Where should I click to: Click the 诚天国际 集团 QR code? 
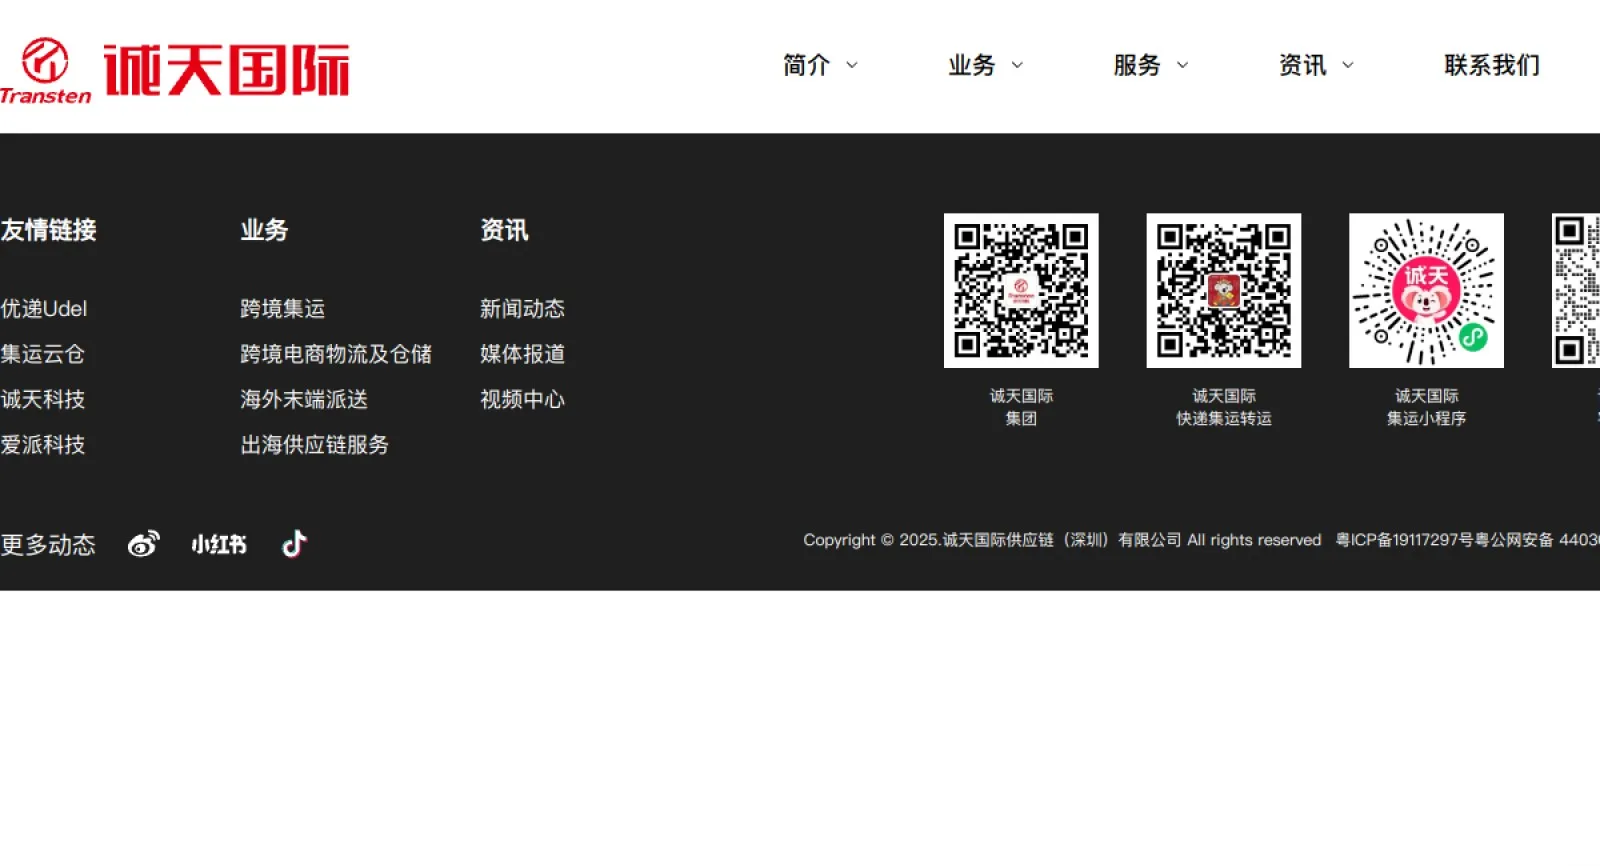tap(1021, 290)
